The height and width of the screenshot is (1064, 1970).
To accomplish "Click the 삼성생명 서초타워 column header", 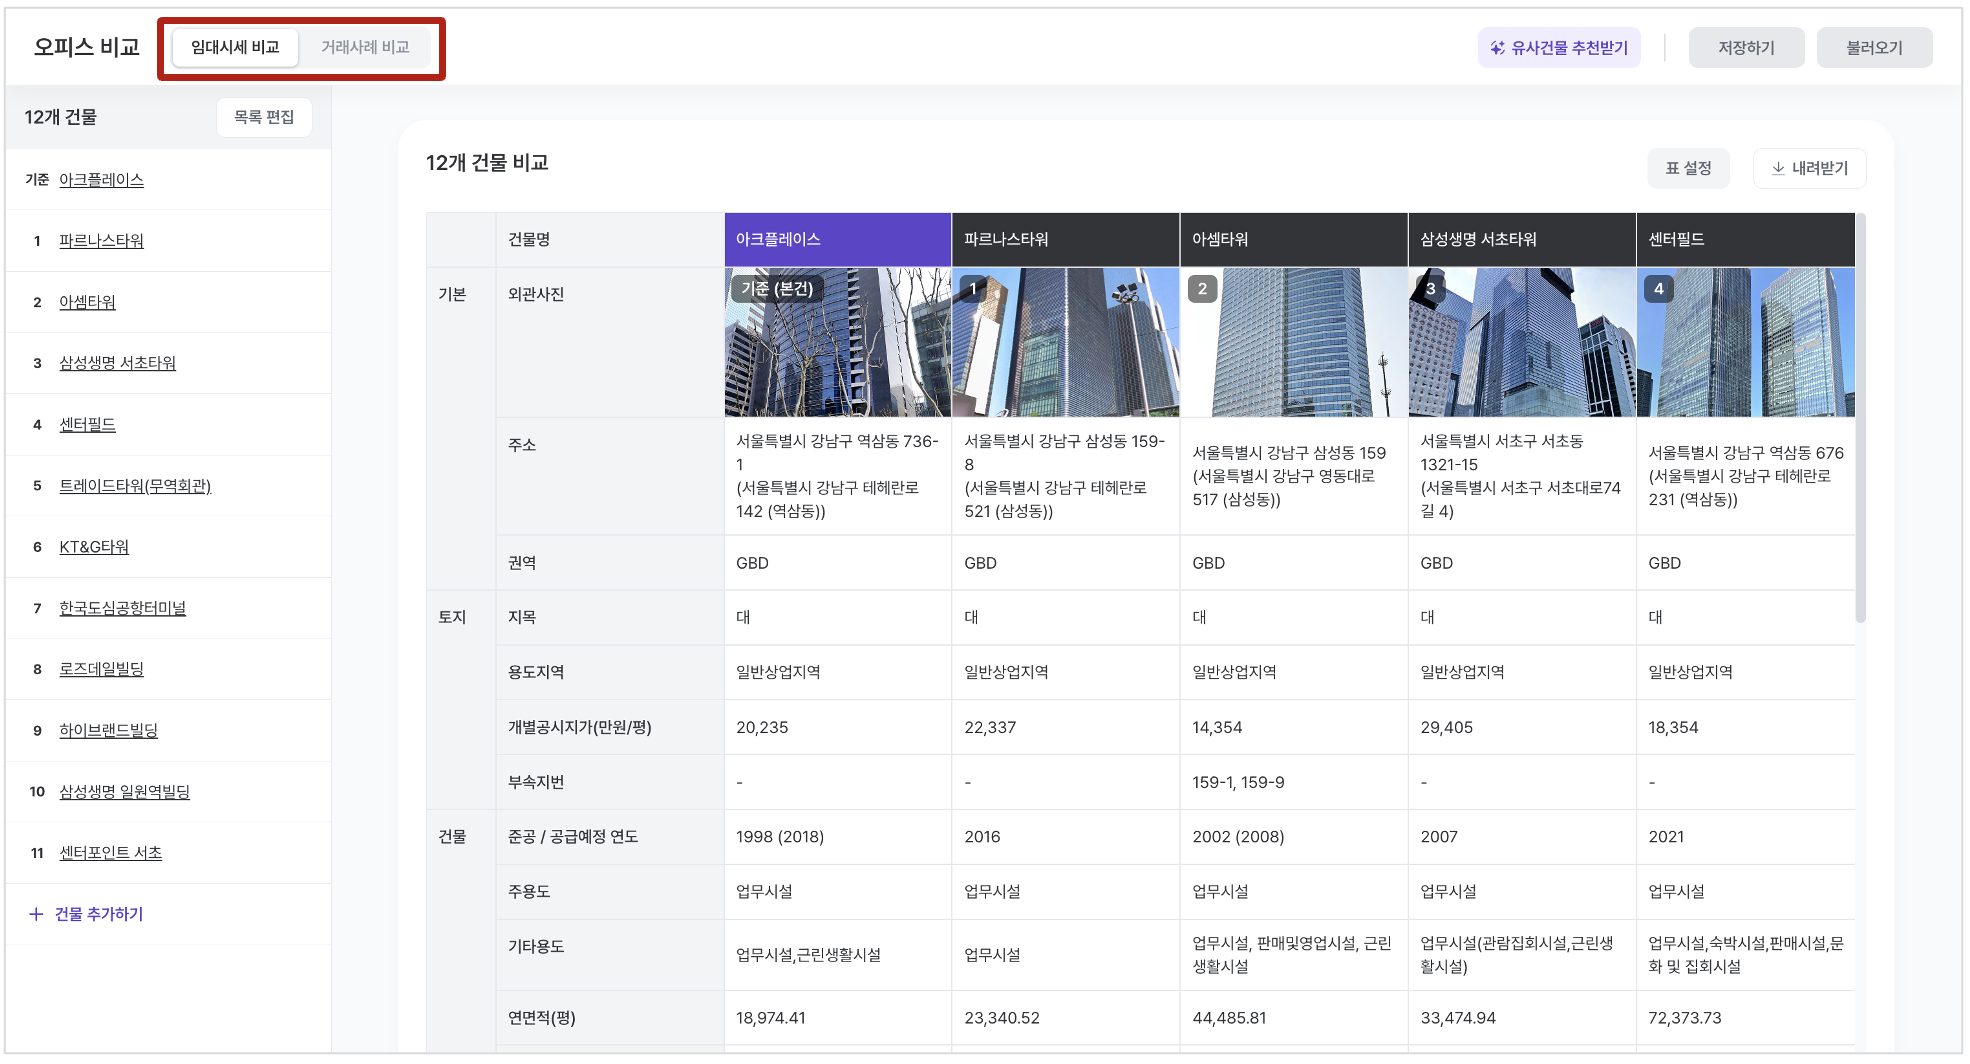I will pyautogui.click(x=1521, y=240).
